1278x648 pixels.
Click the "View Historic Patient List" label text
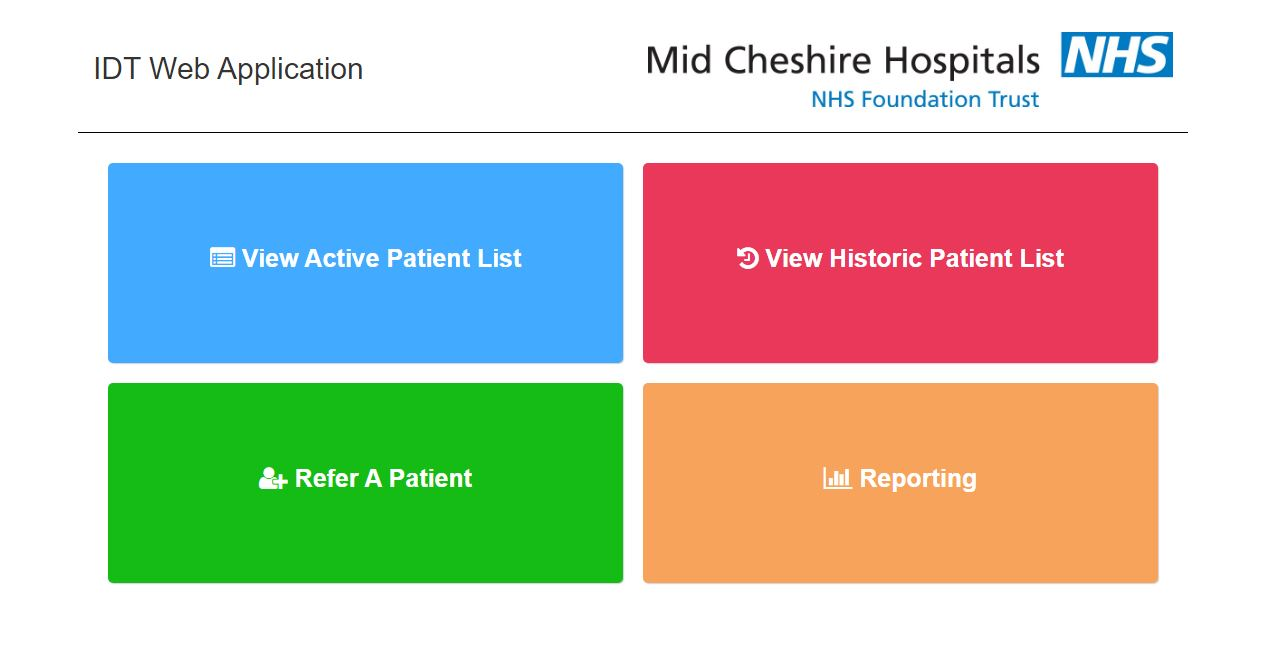coord(914,258)
